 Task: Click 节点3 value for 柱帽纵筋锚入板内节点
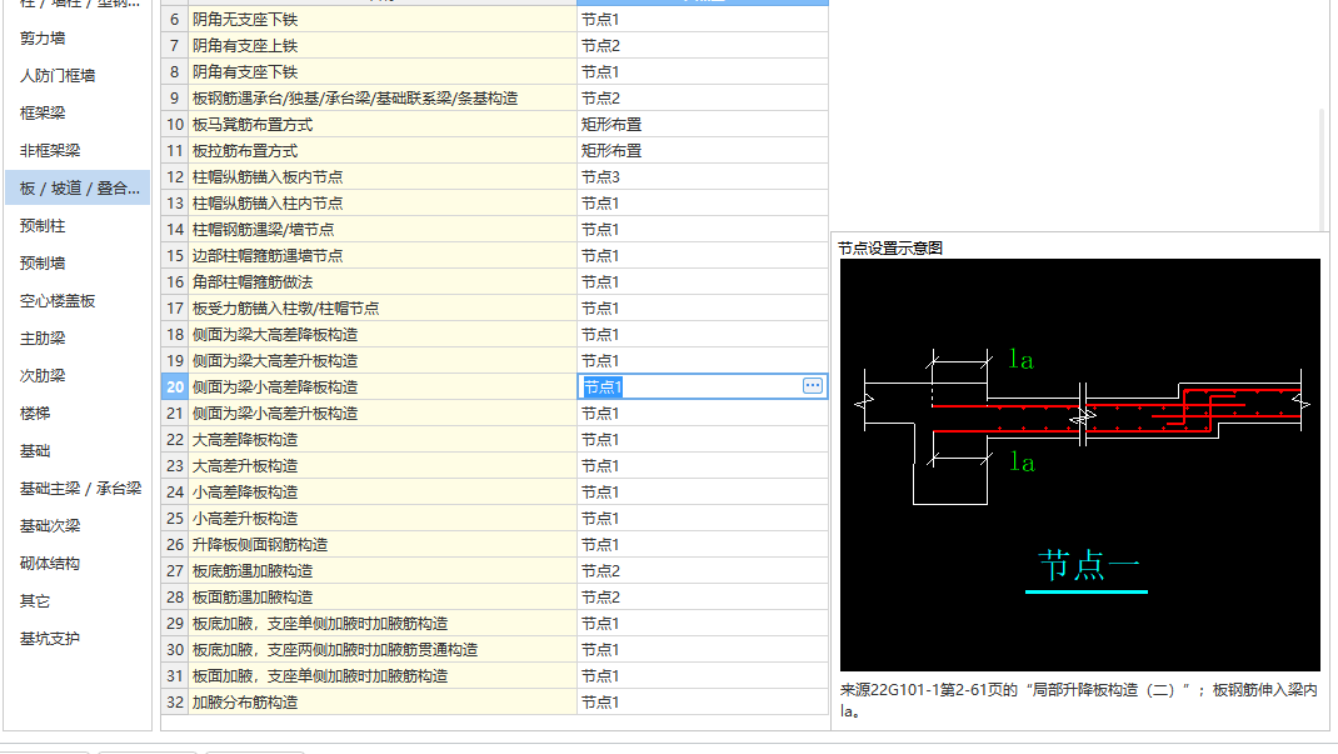703,177
